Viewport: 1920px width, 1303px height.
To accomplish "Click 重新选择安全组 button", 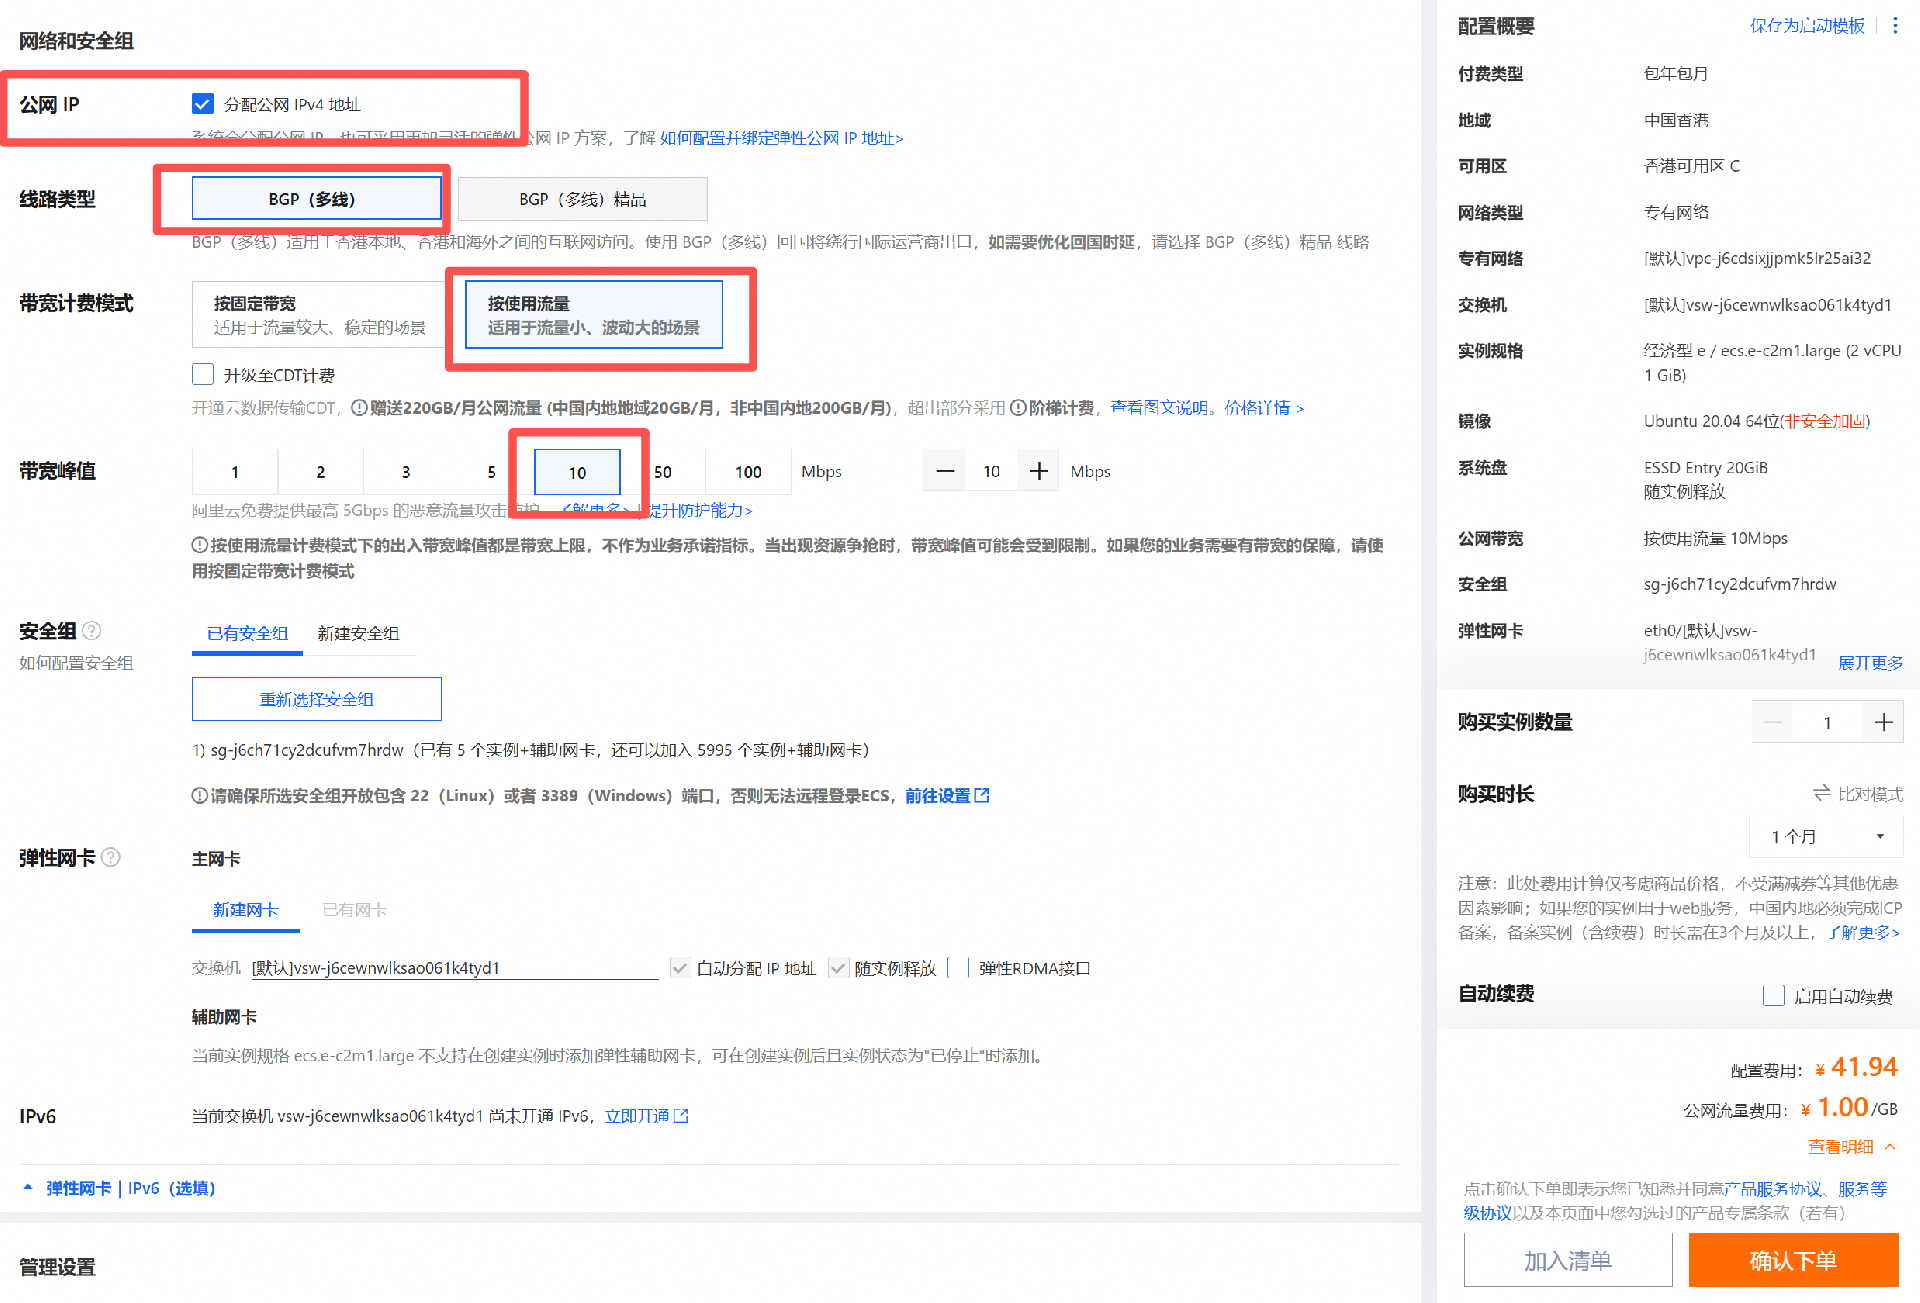I will (x=316, y=699).
